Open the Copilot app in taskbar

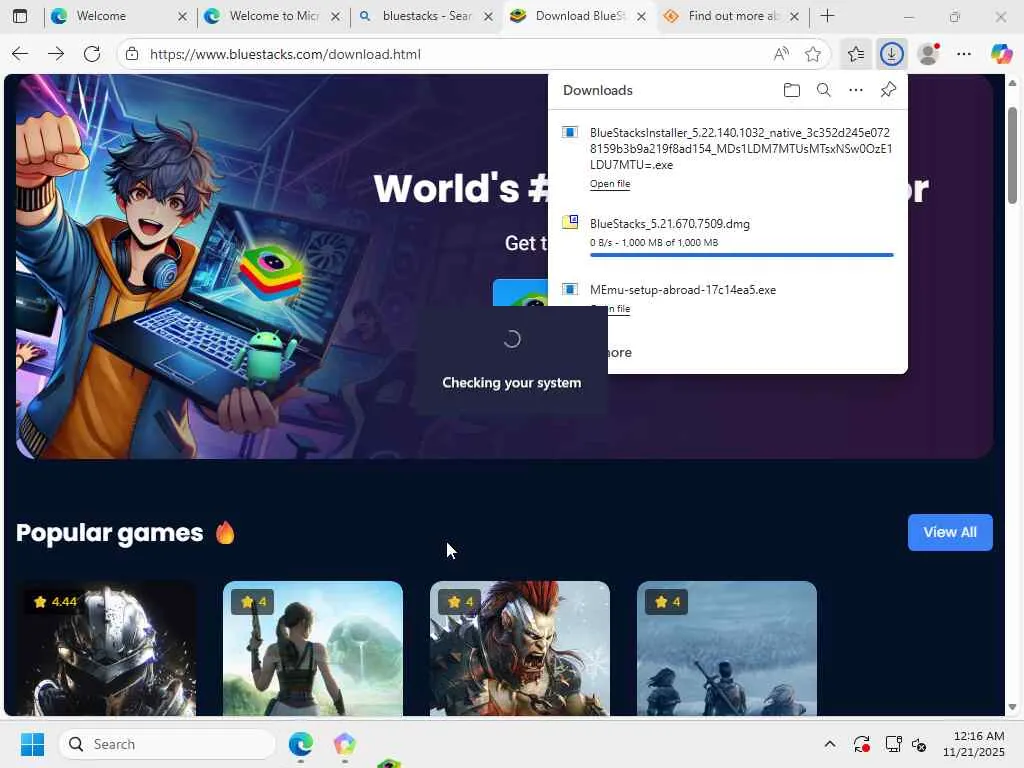click(344, 744)
